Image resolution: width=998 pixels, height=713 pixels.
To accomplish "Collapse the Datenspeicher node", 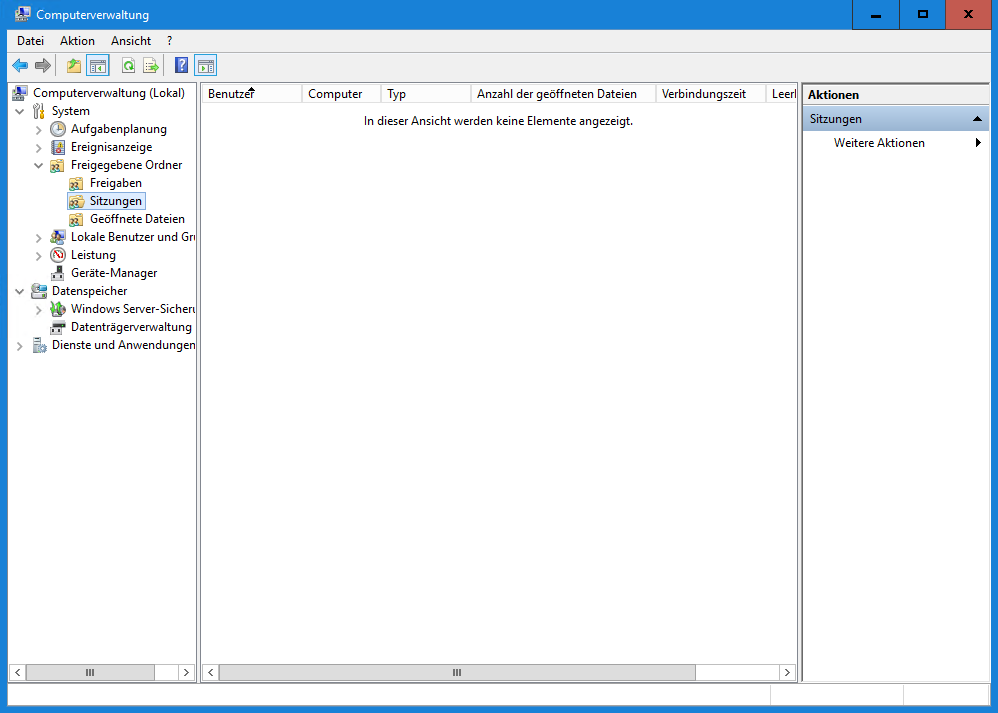I will pyautogui.click(x=20, y=292).
